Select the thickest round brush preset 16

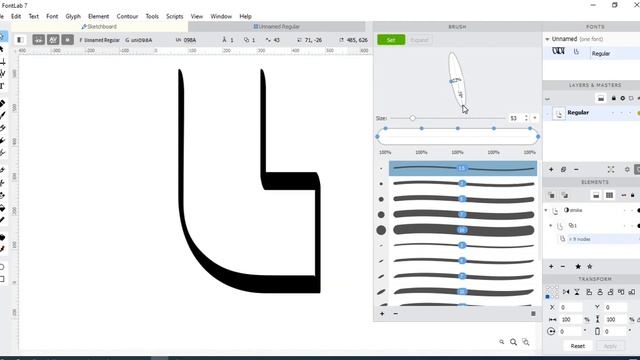pyautogui.click(x=463, y=230)
